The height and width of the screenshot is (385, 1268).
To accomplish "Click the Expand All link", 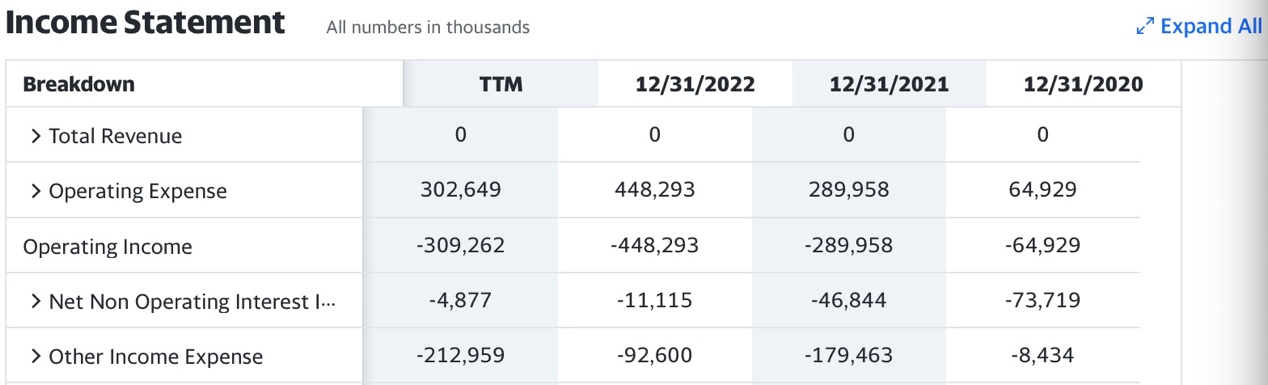I will point(1200,27).
